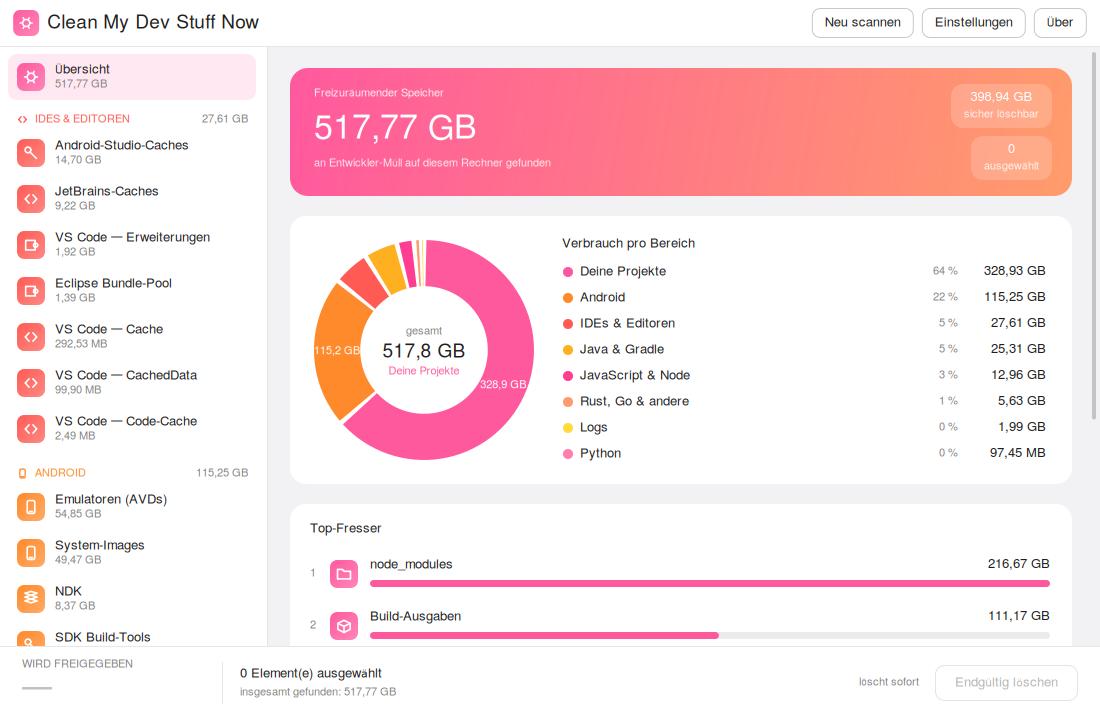Click the SDK Build-Tools label
Screen dimensions: 1100x720
(102, 637)
